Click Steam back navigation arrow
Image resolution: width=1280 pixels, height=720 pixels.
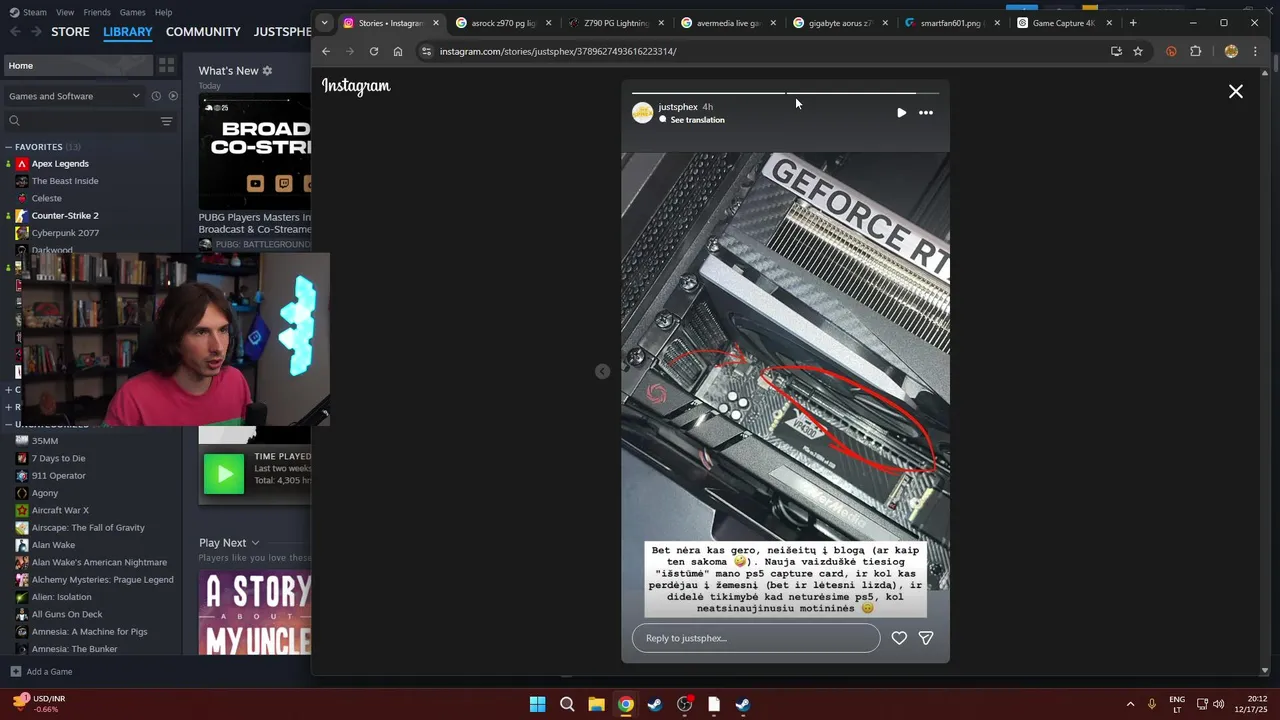15,32
